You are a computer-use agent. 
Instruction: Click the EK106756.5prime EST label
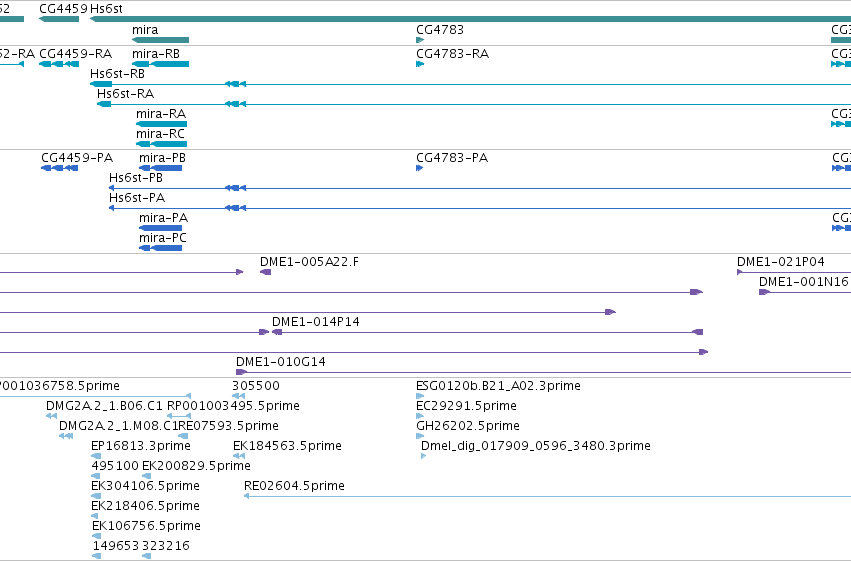[x=147, y=526]
